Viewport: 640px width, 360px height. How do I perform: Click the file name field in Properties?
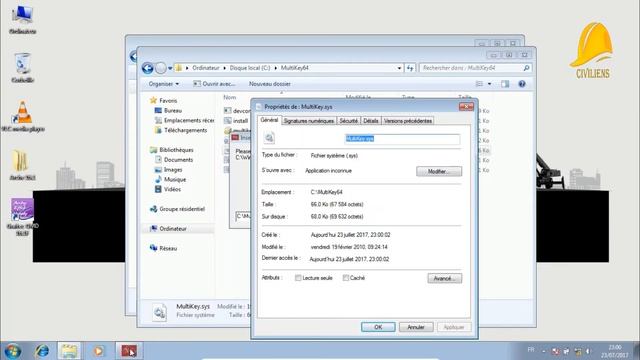[402, 139]
